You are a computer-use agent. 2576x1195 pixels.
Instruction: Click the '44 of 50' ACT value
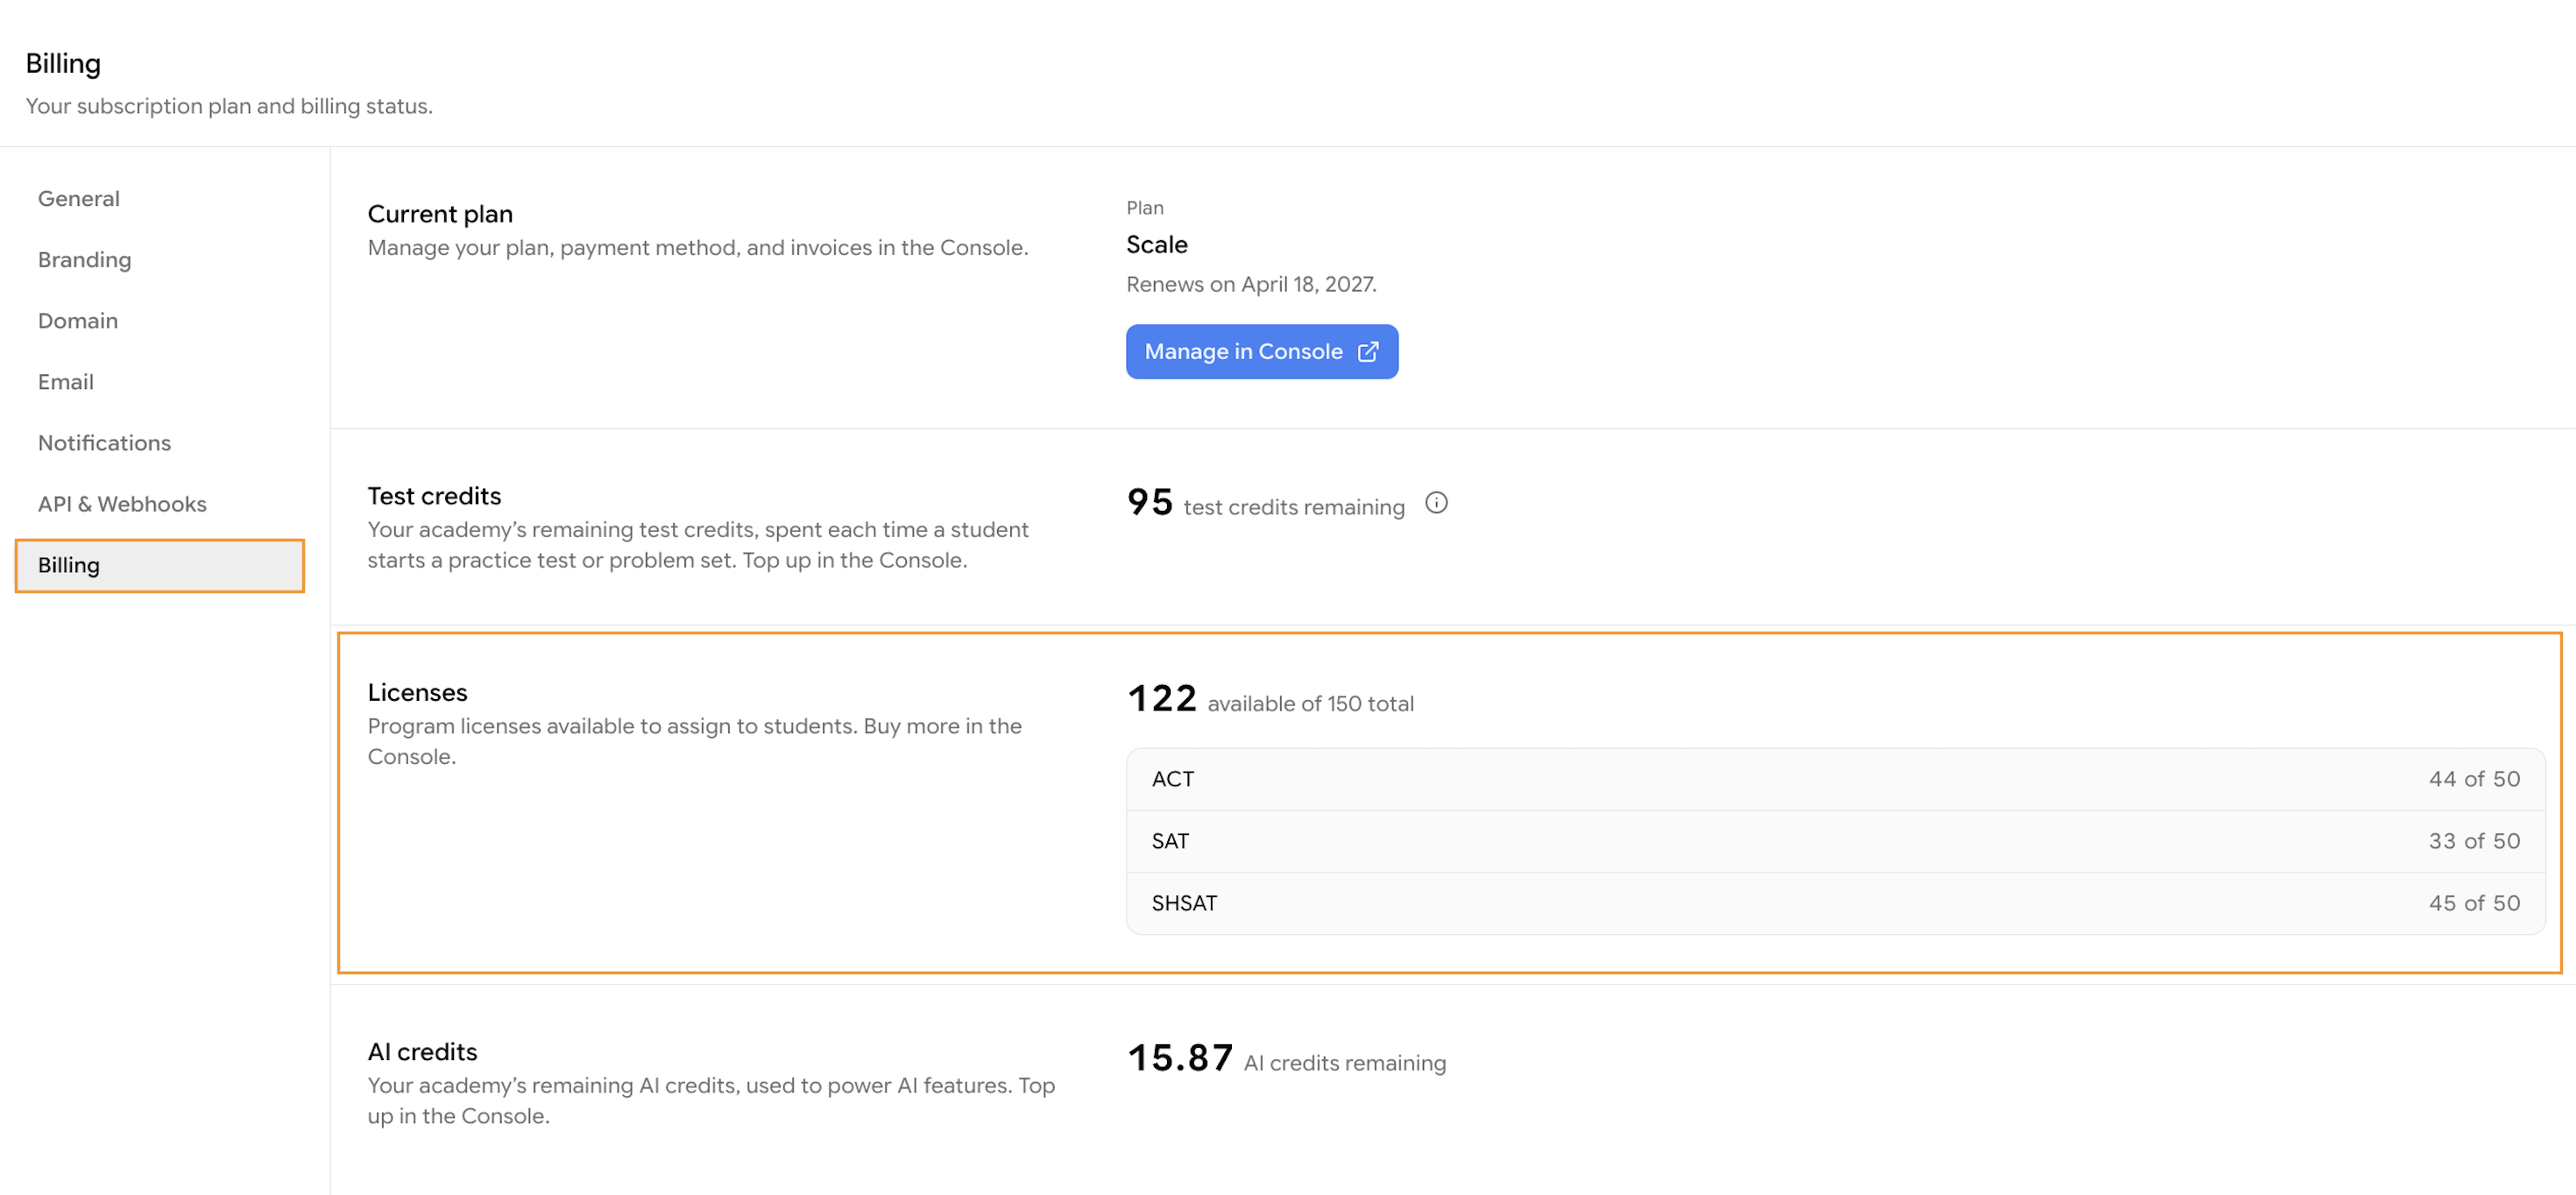pyautogui.click(x=2474, y=779)
